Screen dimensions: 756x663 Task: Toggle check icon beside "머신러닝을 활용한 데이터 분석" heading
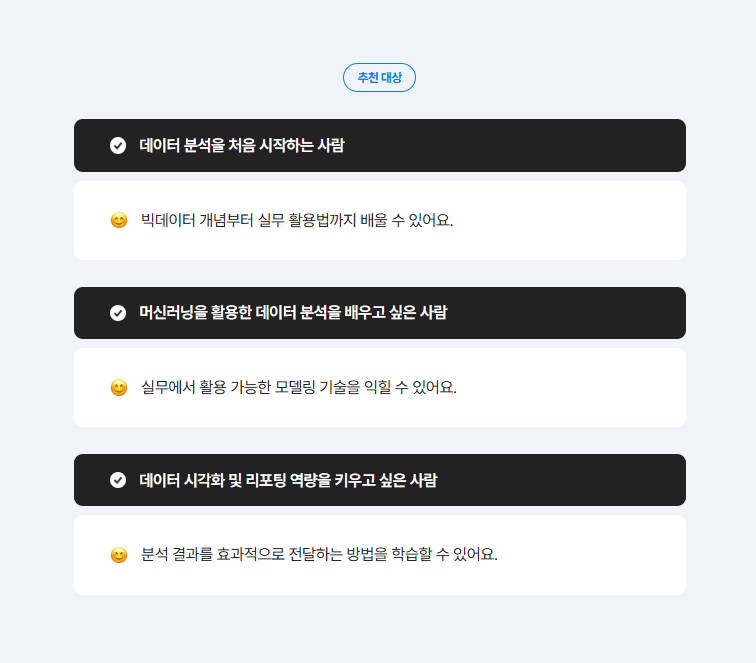tap(118, 313)
